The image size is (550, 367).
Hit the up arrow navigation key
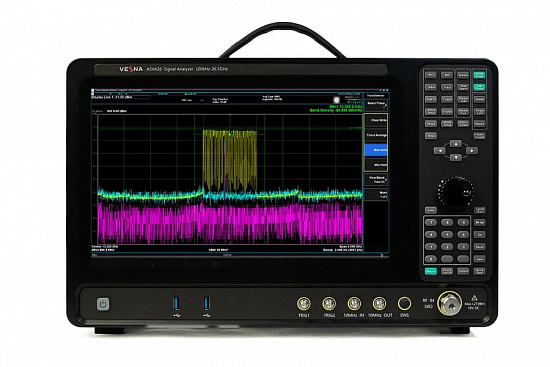coord(456,144)
